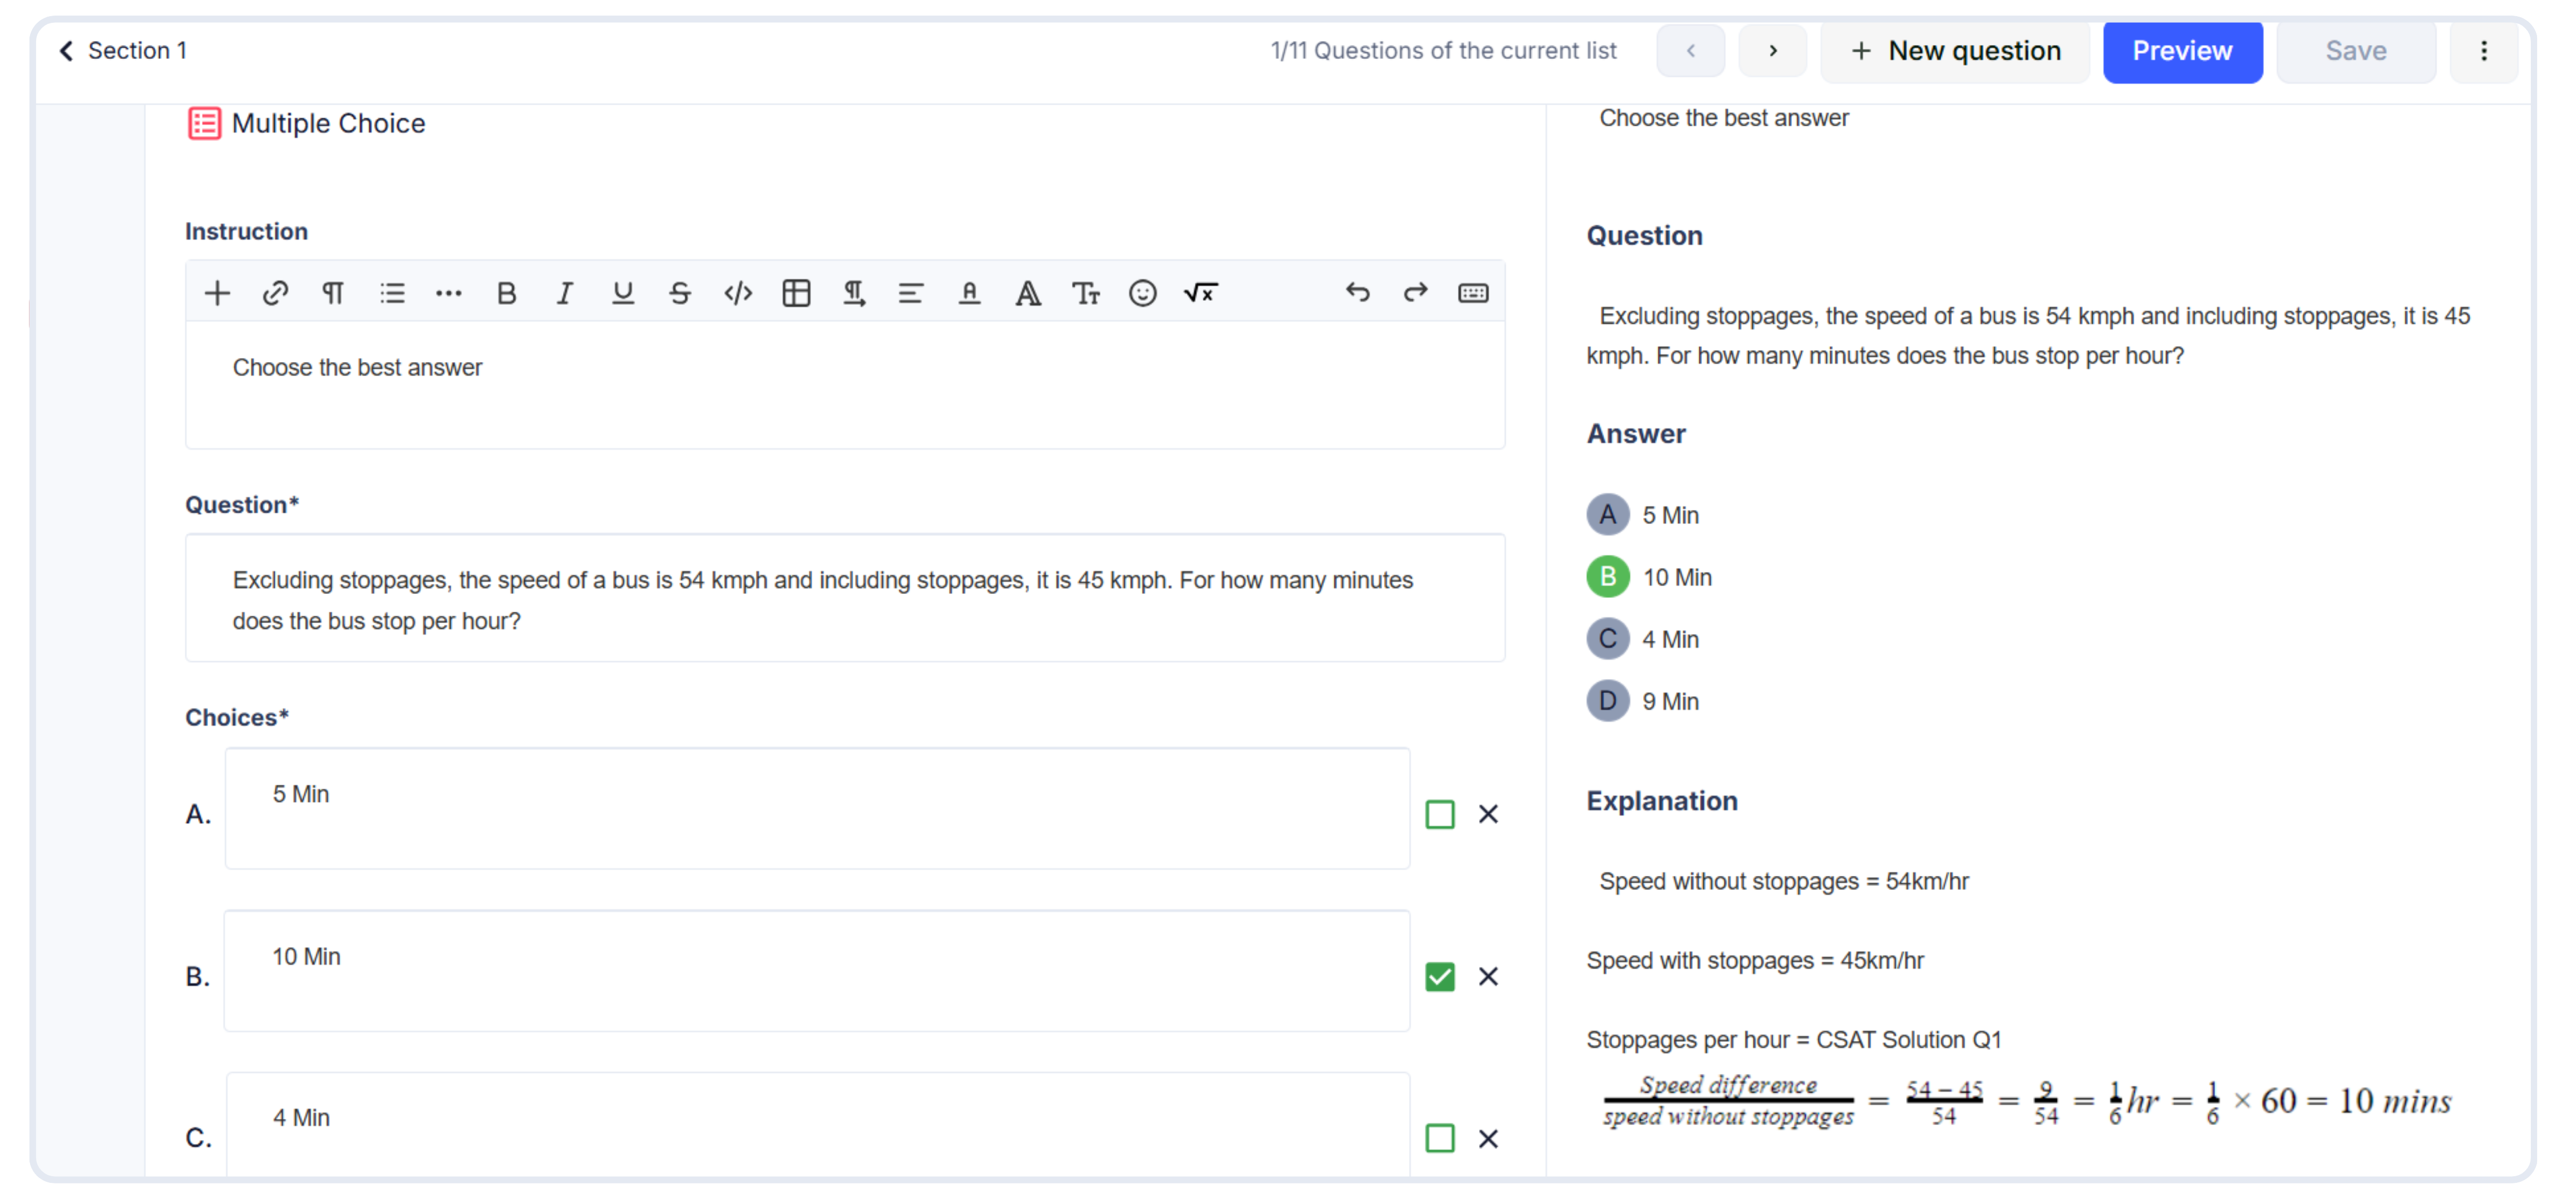
Task: Insert a math formula with square root icon
Action: [x=1200, y=293]
